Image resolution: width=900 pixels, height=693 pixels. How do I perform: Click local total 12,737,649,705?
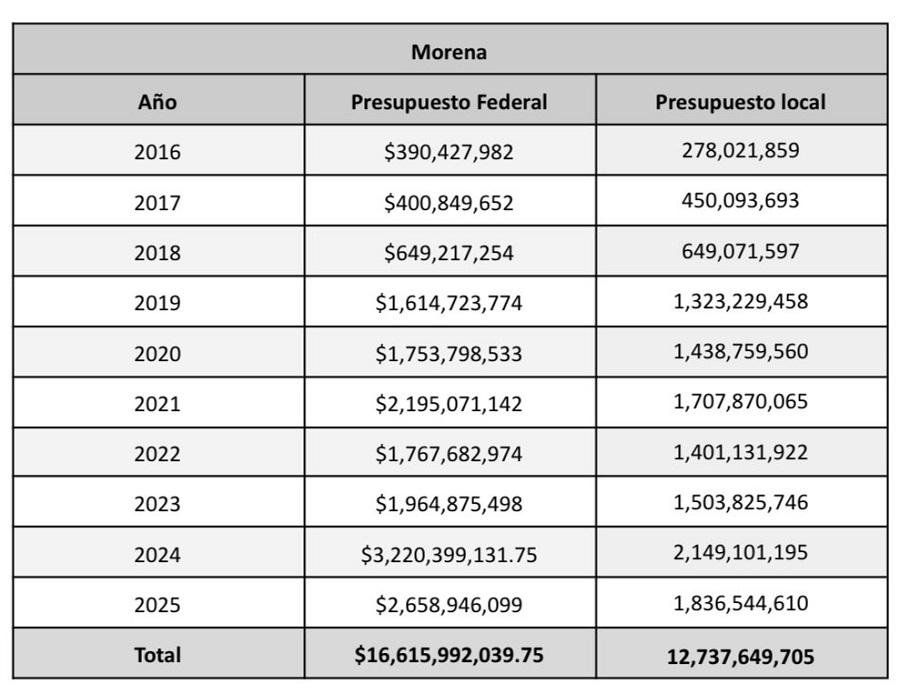[740, 656]
